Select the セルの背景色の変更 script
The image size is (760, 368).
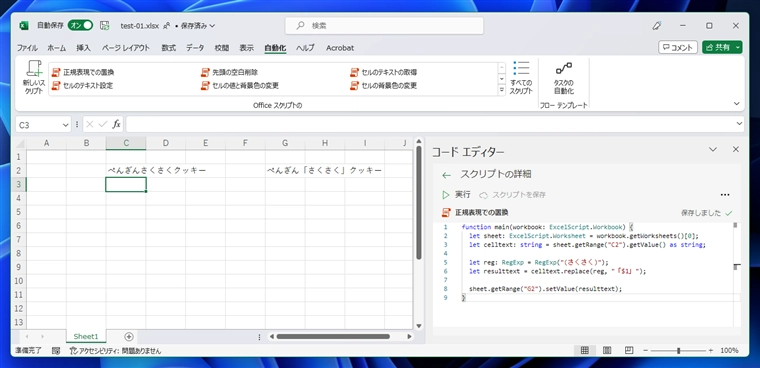tap(383, 86)
